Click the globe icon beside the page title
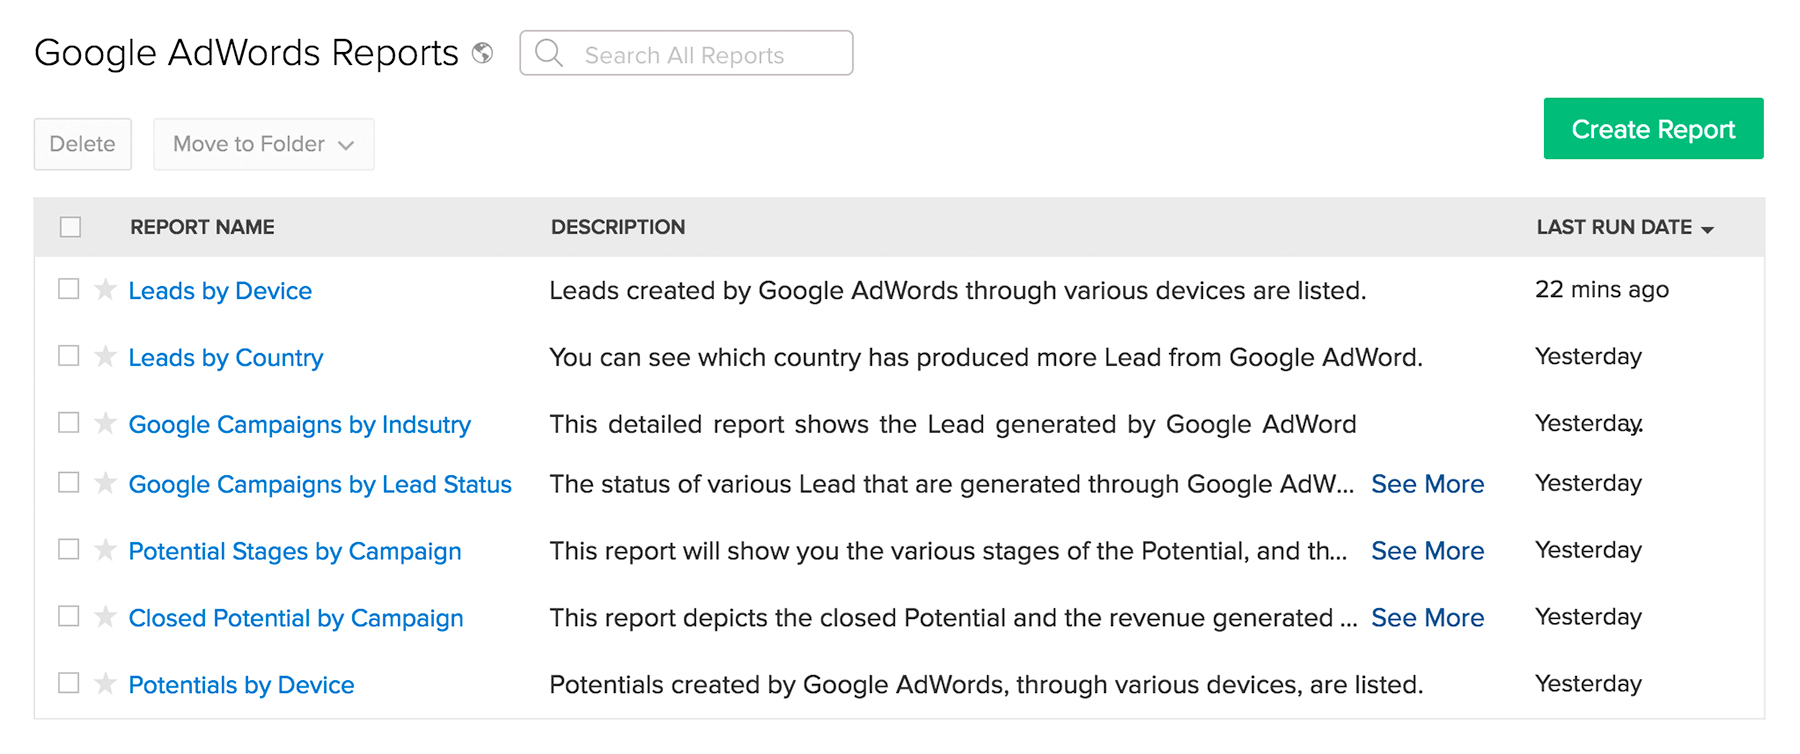This screenshot has height=754, width=1800. point(483,53)
